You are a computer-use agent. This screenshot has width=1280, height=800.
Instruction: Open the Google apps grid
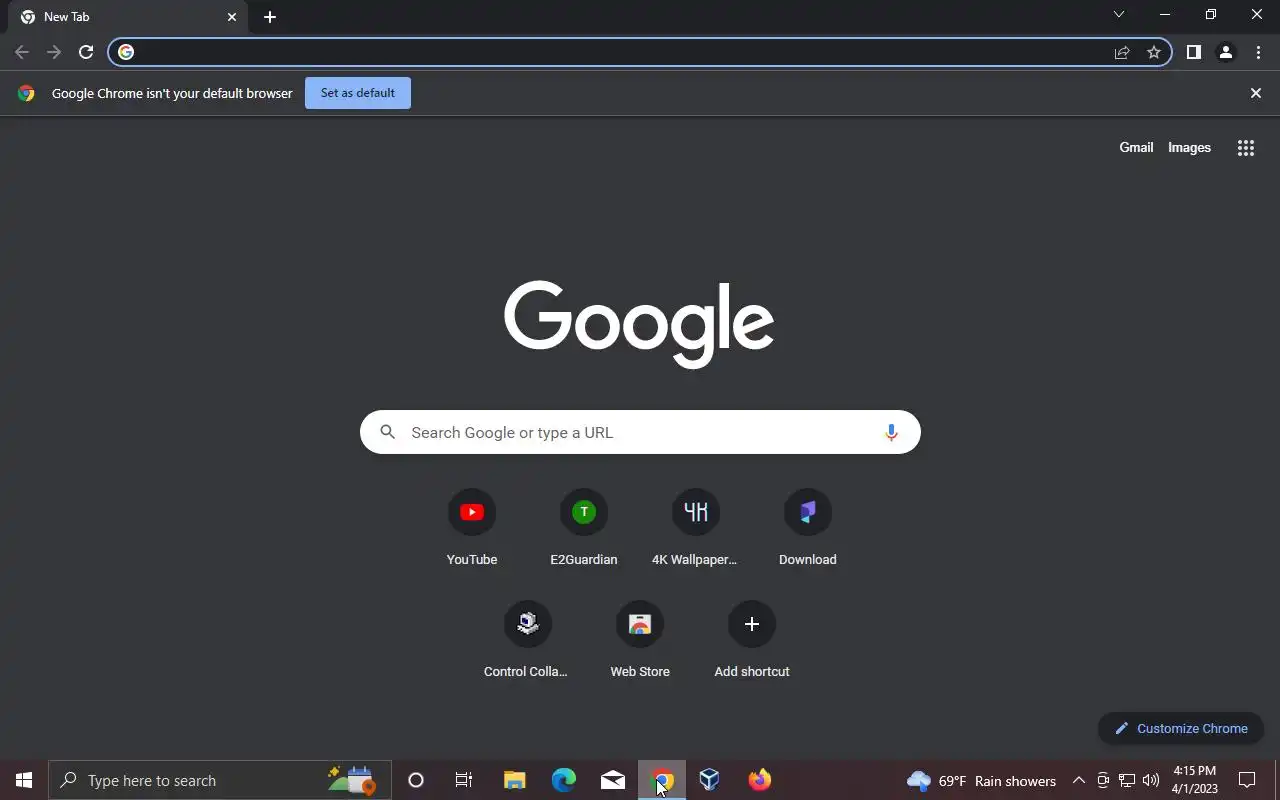click(1246, 148)
